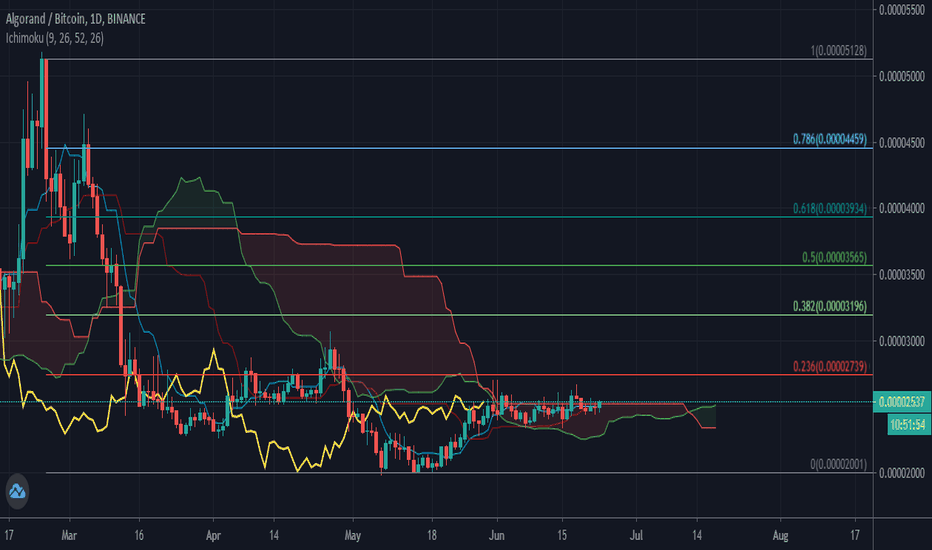Click the 0.236(0.00002739) Fibonacci label
Image resolution: width=932 pixels, height=550 pixels.
830,366
